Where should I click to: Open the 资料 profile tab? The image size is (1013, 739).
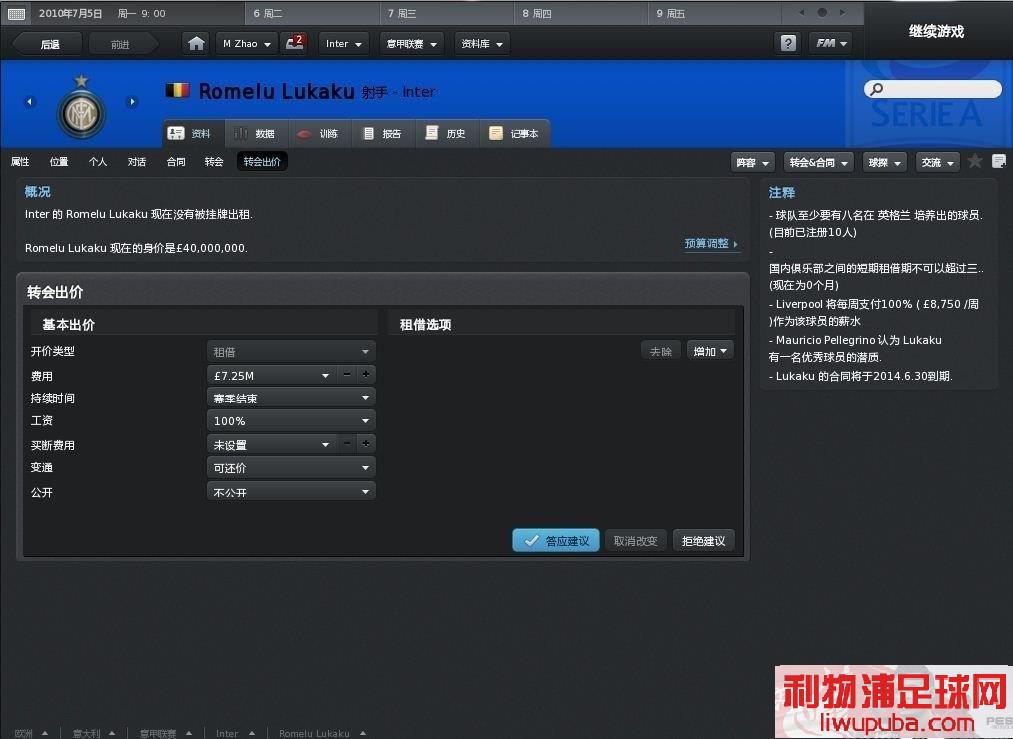click(x=193, y=134)
